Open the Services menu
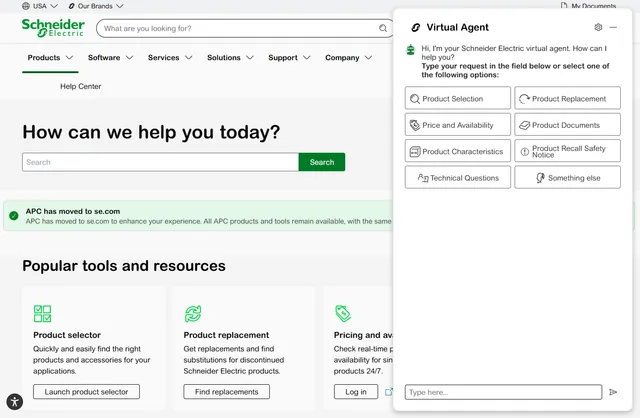 tap(163, 58)
